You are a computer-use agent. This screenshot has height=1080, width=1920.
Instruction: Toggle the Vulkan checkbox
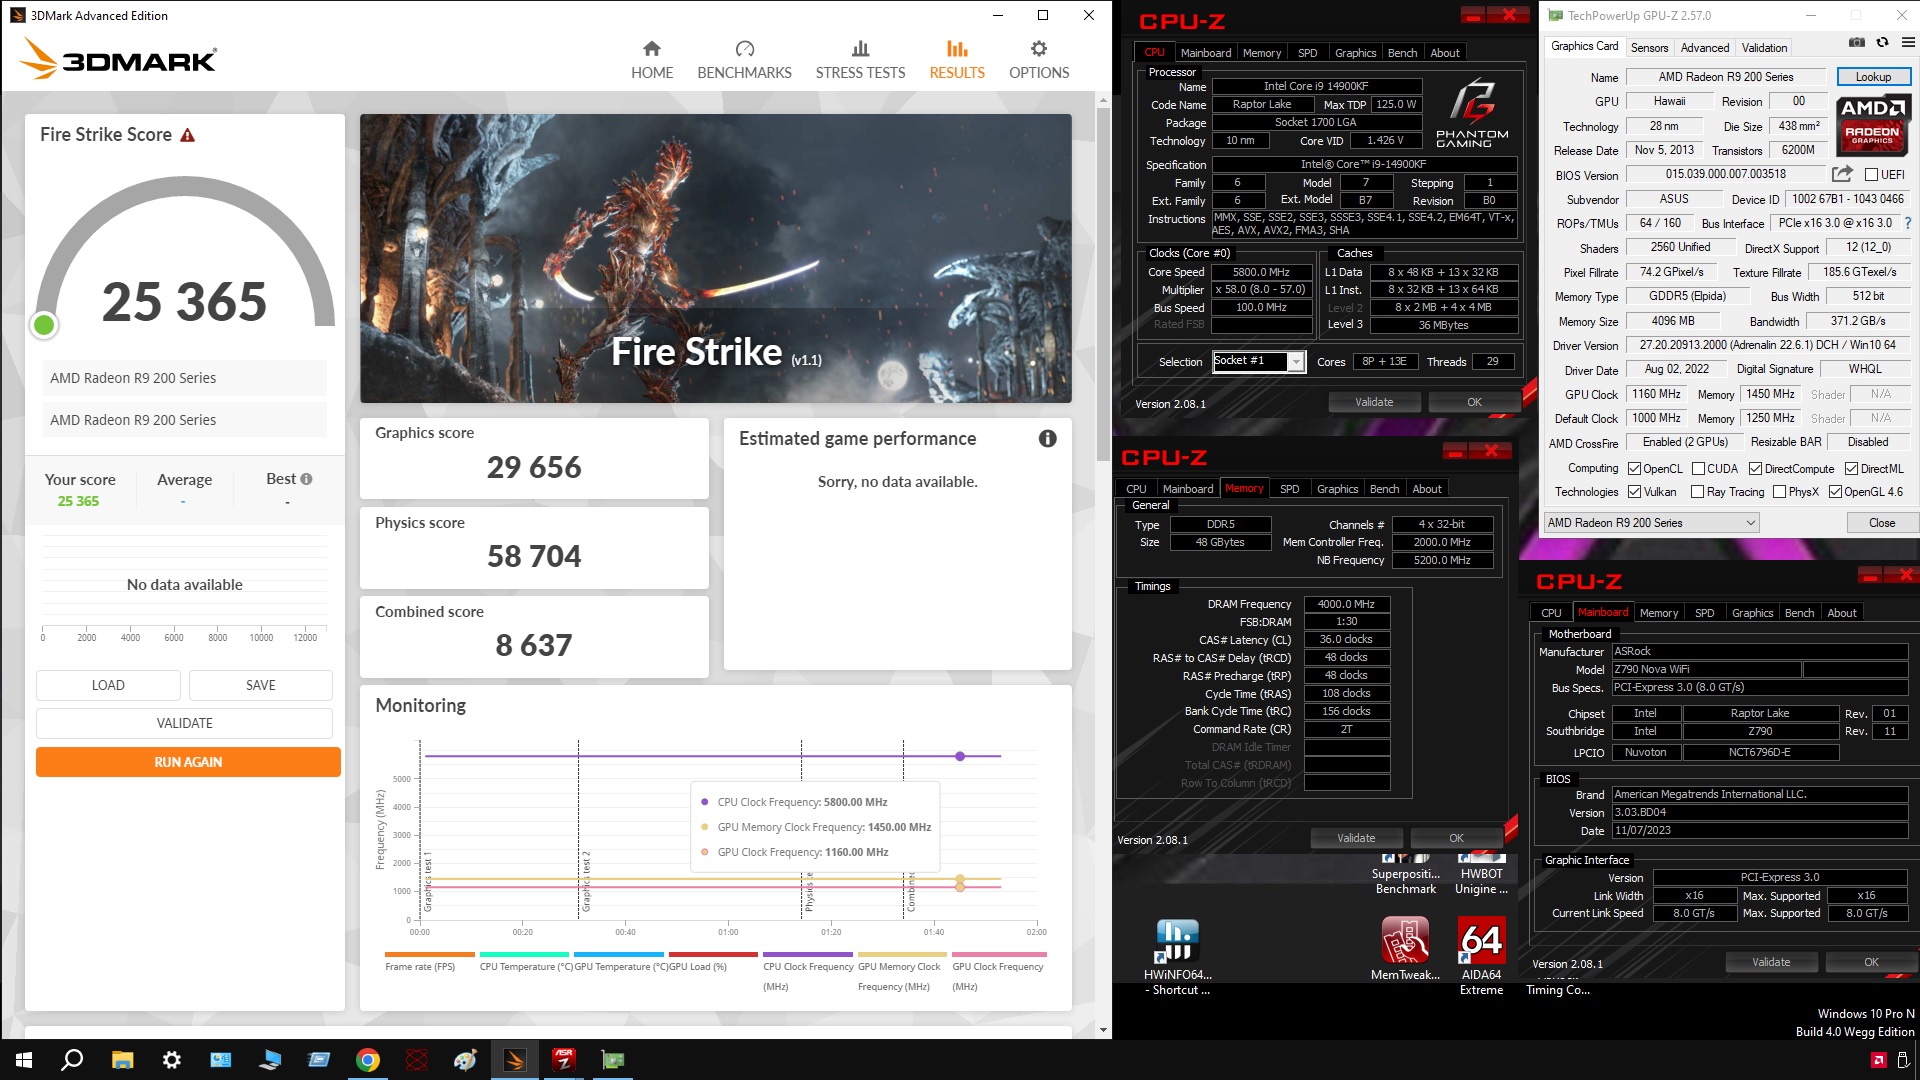point(1634,492)
